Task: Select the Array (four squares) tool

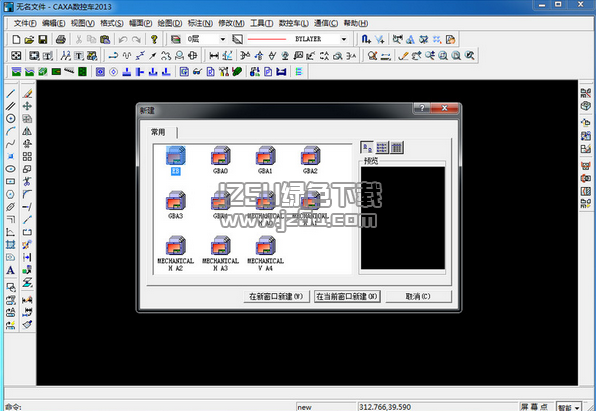Action: (x=27, y=156)
